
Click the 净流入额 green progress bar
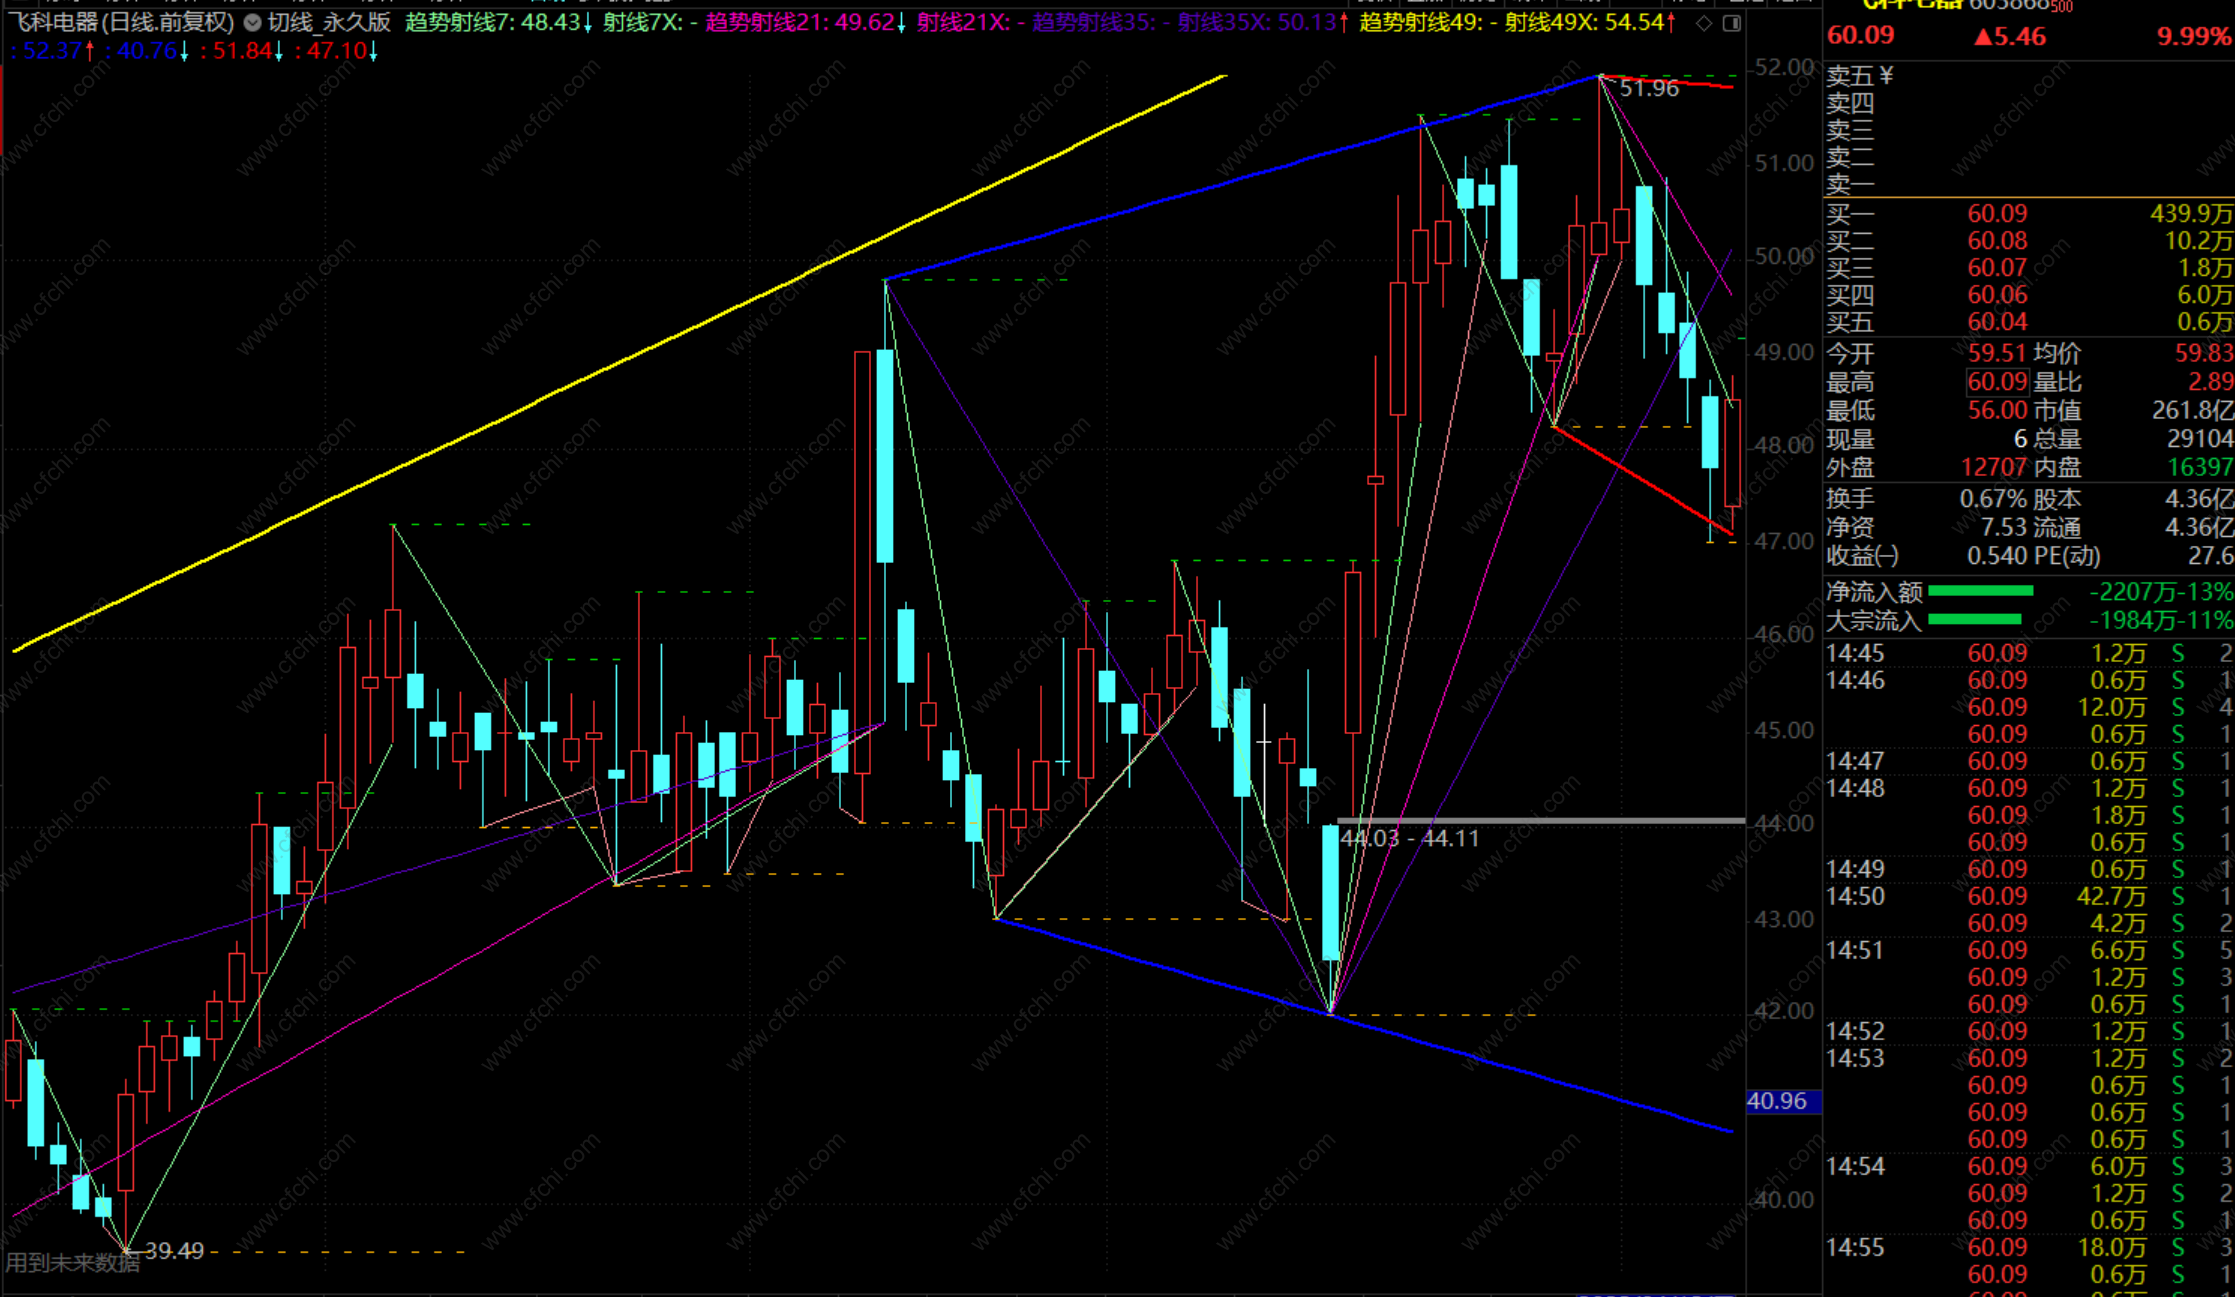coord(1980,591)
